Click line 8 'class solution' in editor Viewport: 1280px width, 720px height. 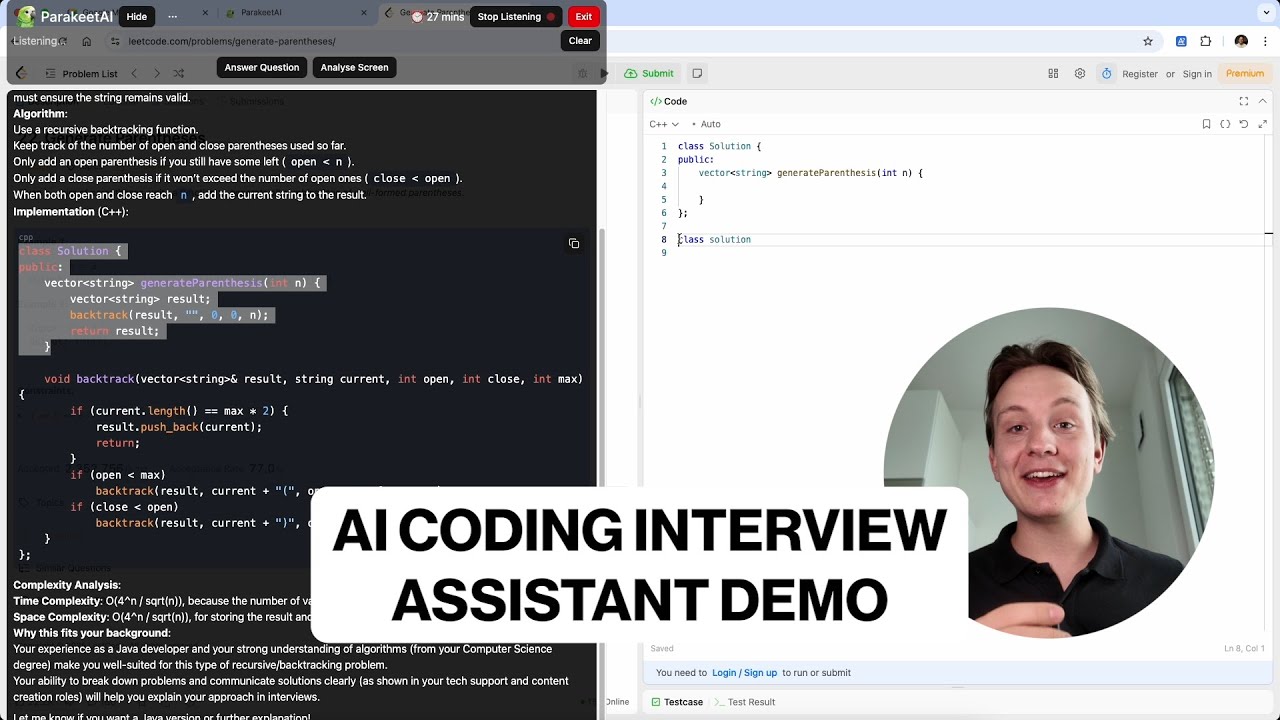[715, 240]
